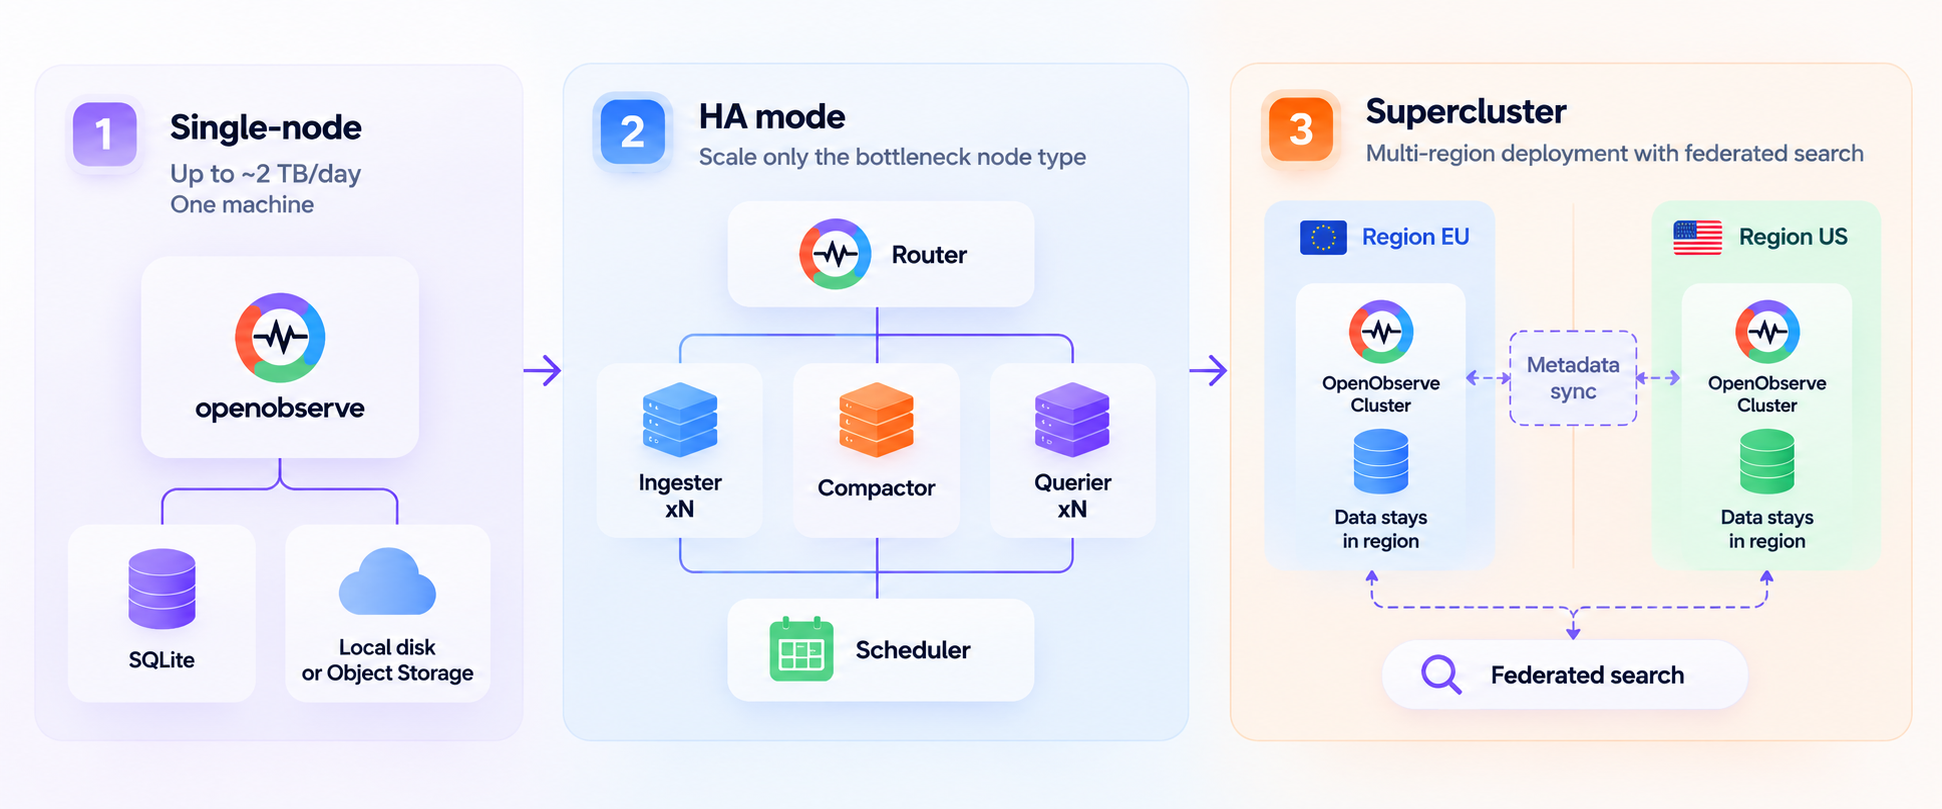
Task: Click the 'Region US' label
Action: [x=1793, y=237]
